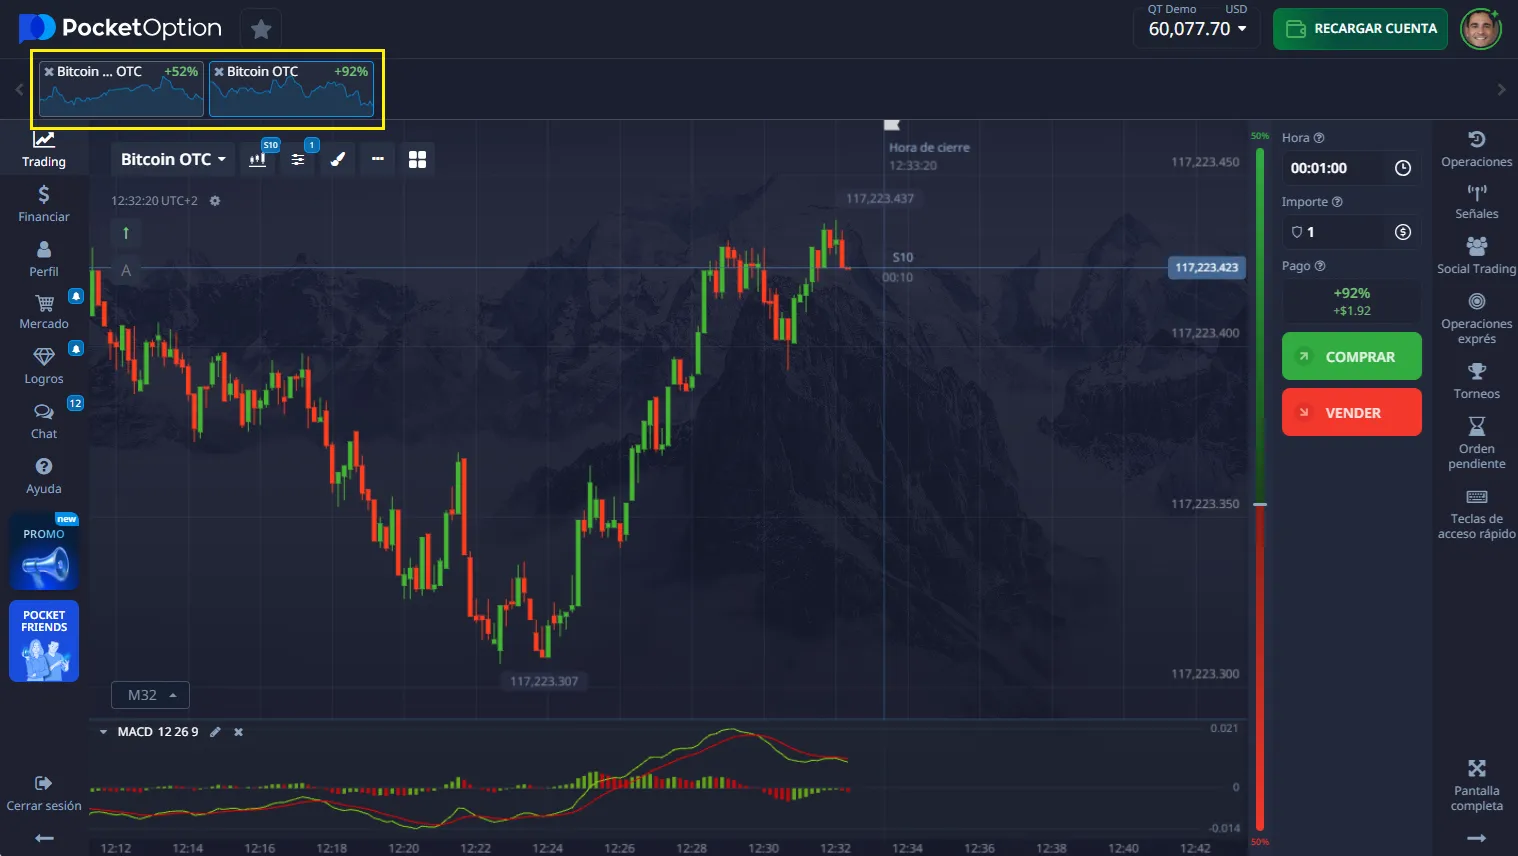
Task: Click the Importe amount input field
Action: pyautogui.click(x=1352, y=232)
